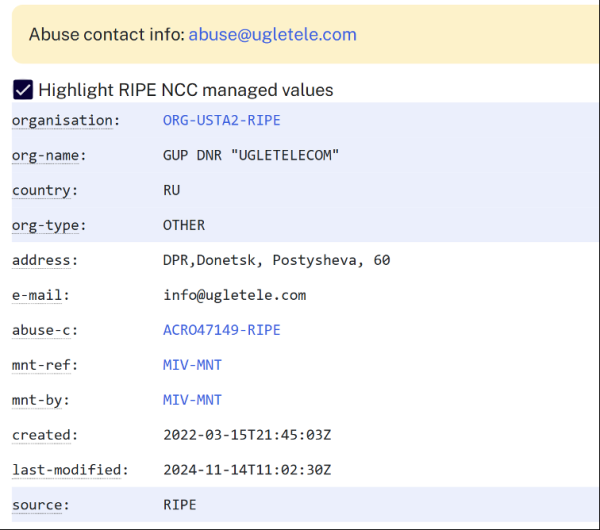Image resolution: width=600 pixels, height=530 pixels.
Task: Click the country: attribute label
Action: (x=45, y=190)
